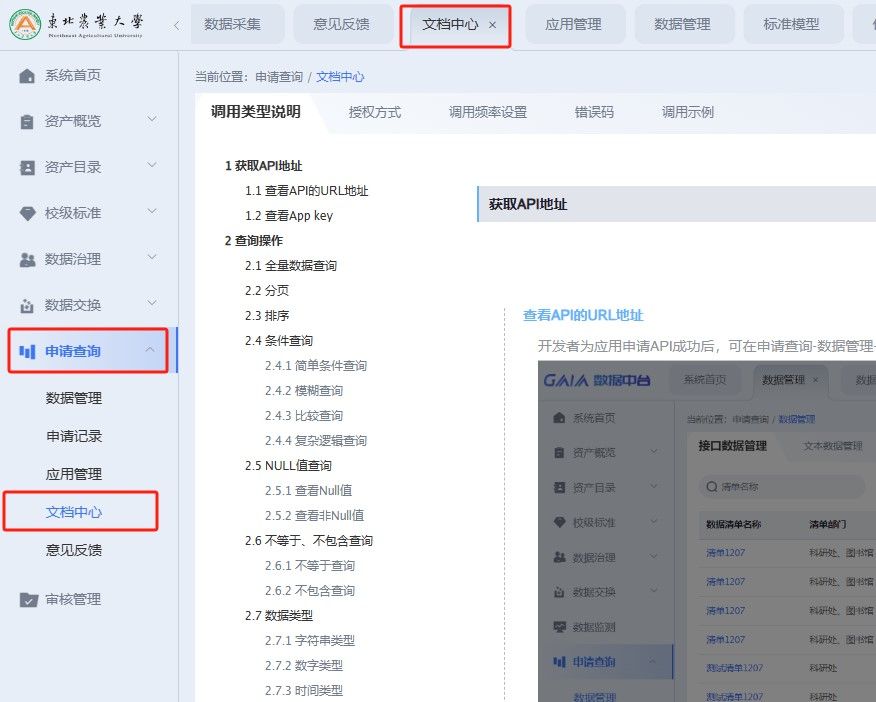The width and height of the screenshot is (876, 702).
Task: Click the 审核管理 checkmark icon
Action: (x=27, y=600)
